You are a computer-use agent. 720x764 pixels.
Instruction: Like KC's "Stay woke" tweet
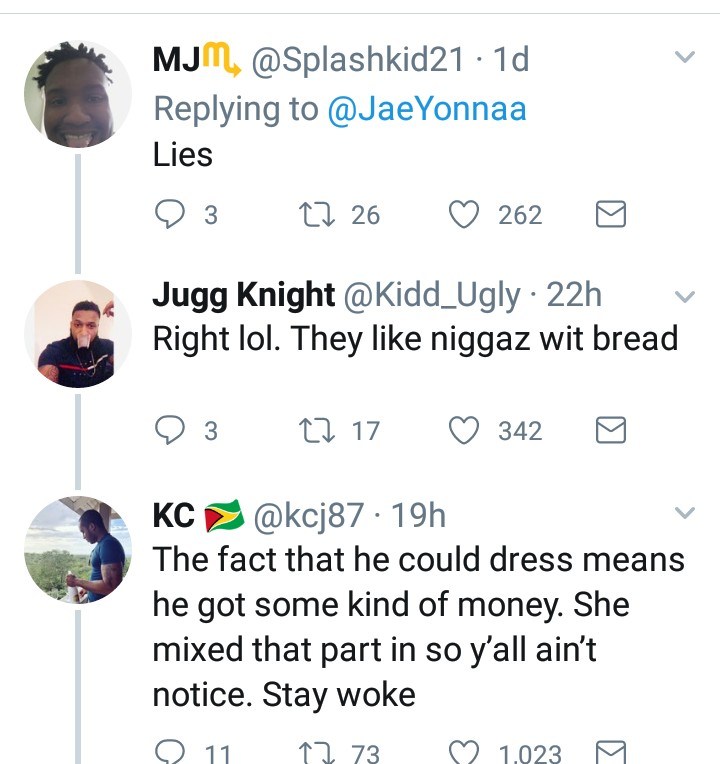click(x=464, y=752)
